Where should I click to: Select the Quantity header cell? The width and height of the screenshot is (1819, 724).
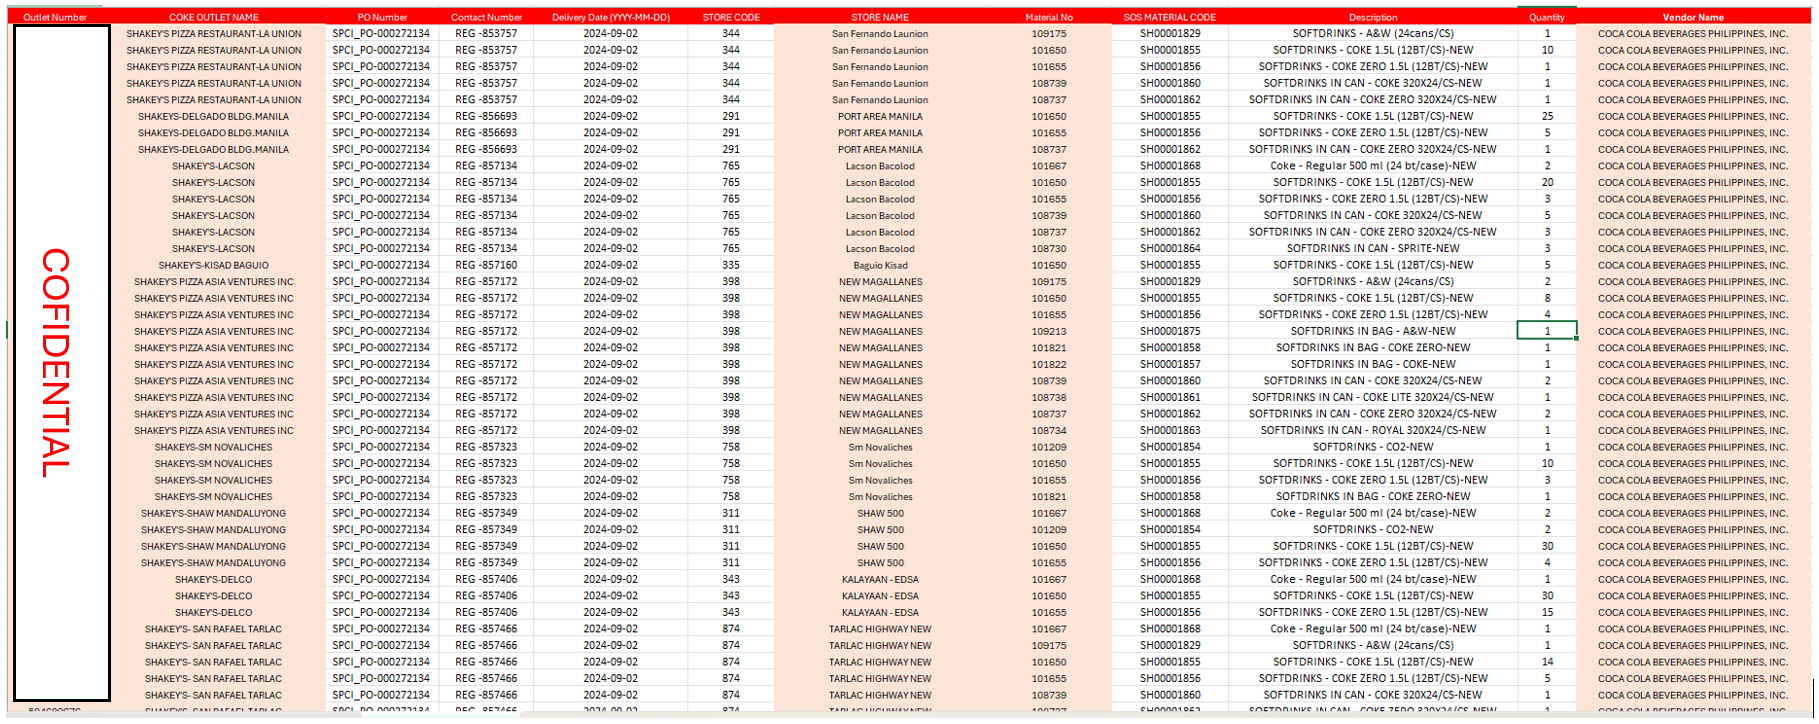(x=1547, y=17)
